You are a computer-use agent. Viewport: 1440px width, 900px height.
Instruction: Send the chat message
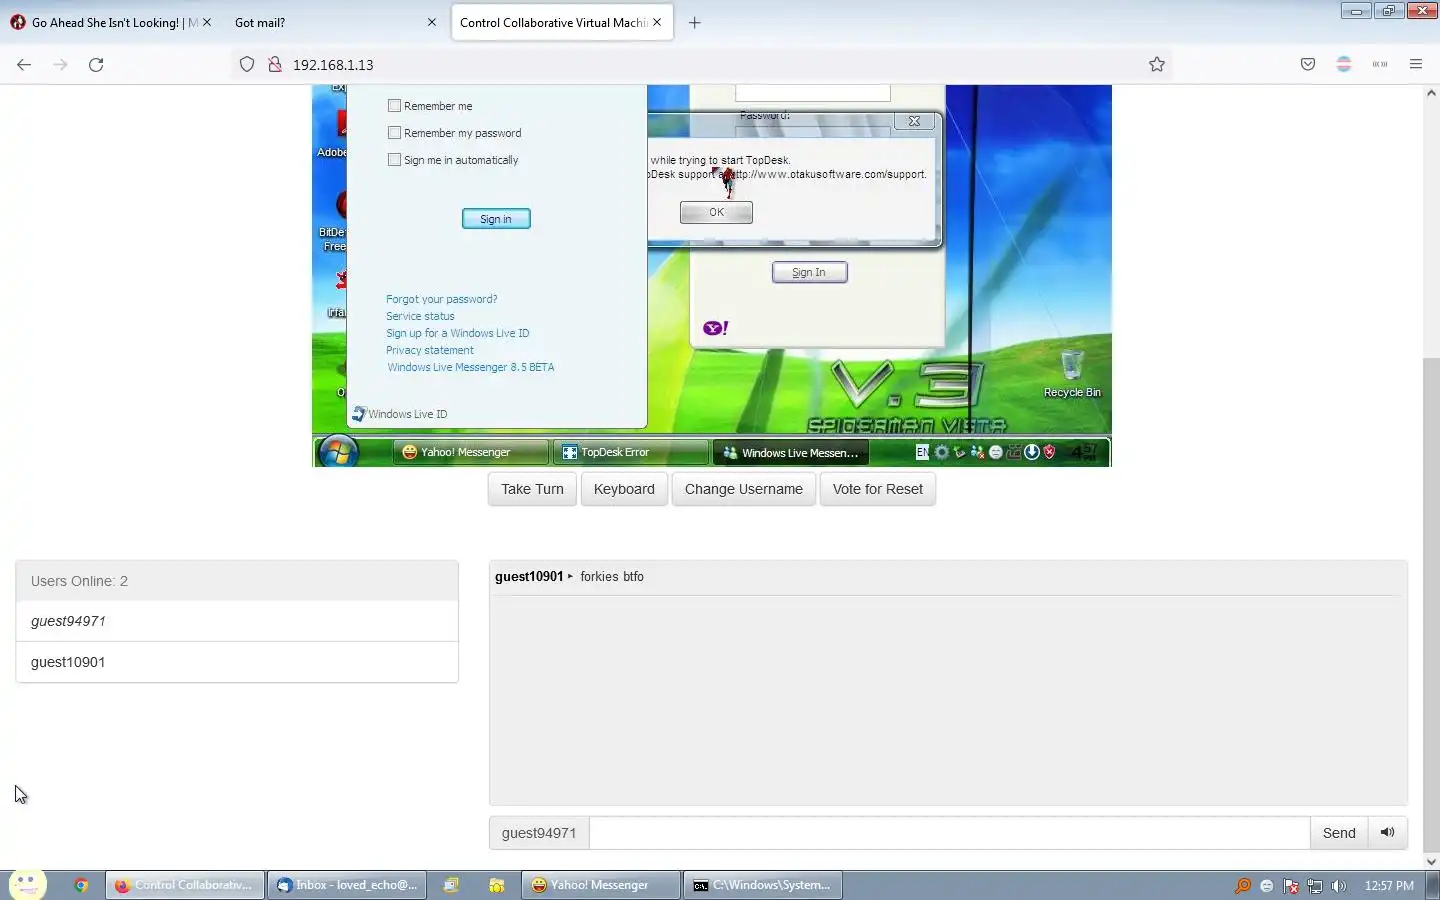coord(1339,833)
